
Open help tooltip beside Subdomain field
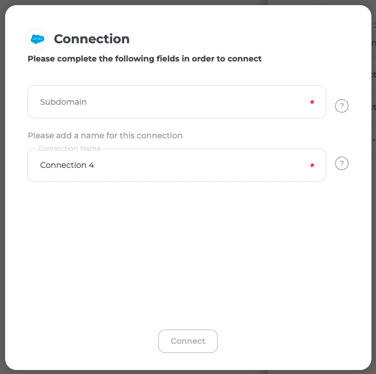pos(342,106)
